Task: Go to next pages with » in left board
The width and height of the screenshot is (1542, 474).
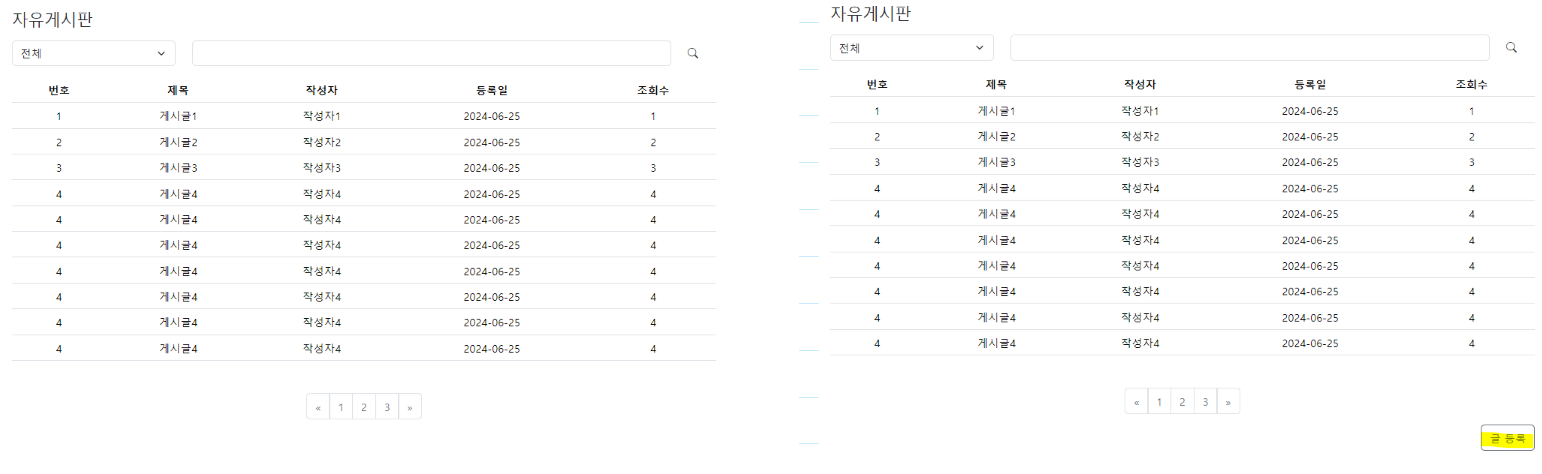Action: 410,407
